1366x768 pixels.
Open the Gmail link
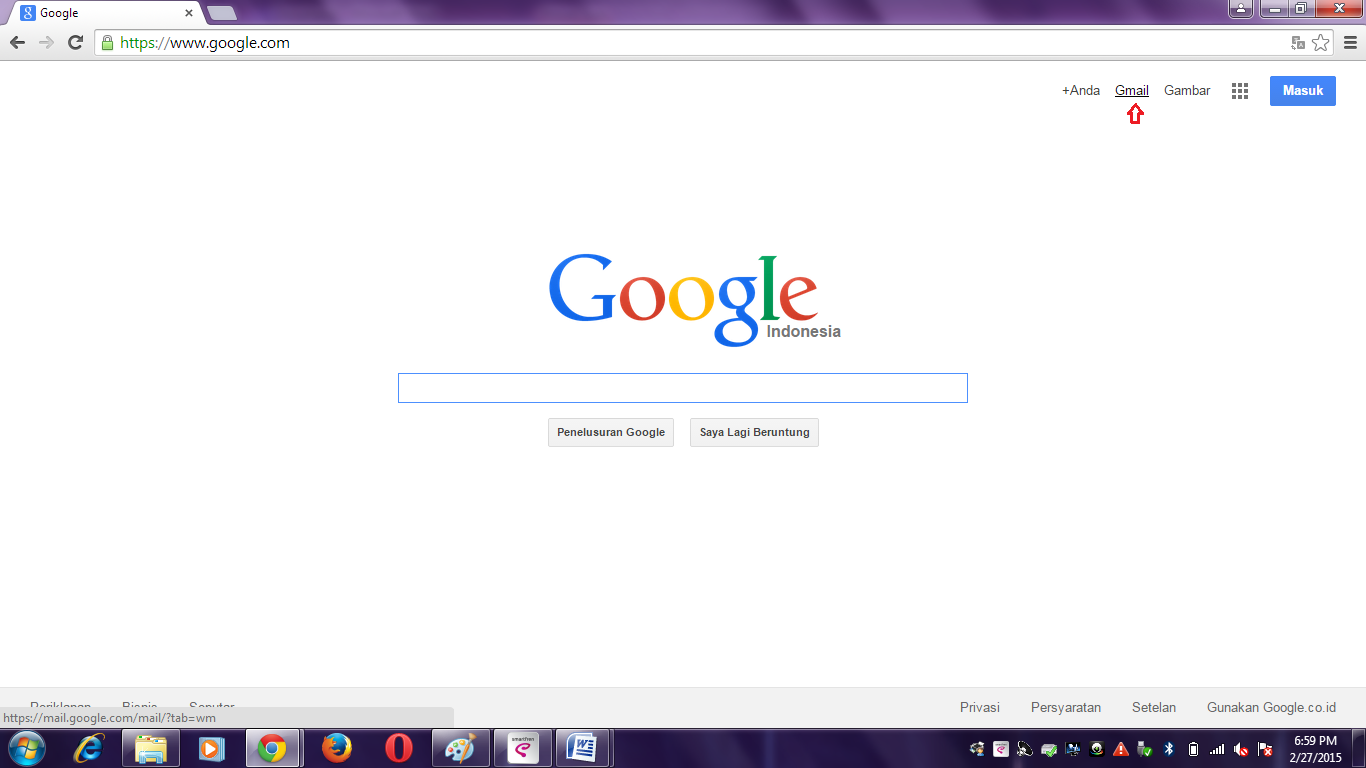pos(1132,90)
